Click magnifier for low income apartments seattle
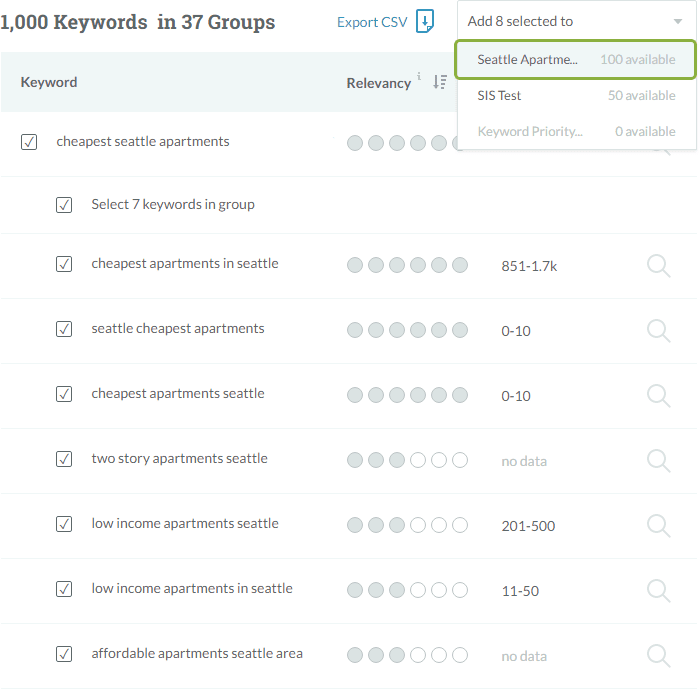700x689 pixels. click(x=658, y=525)
